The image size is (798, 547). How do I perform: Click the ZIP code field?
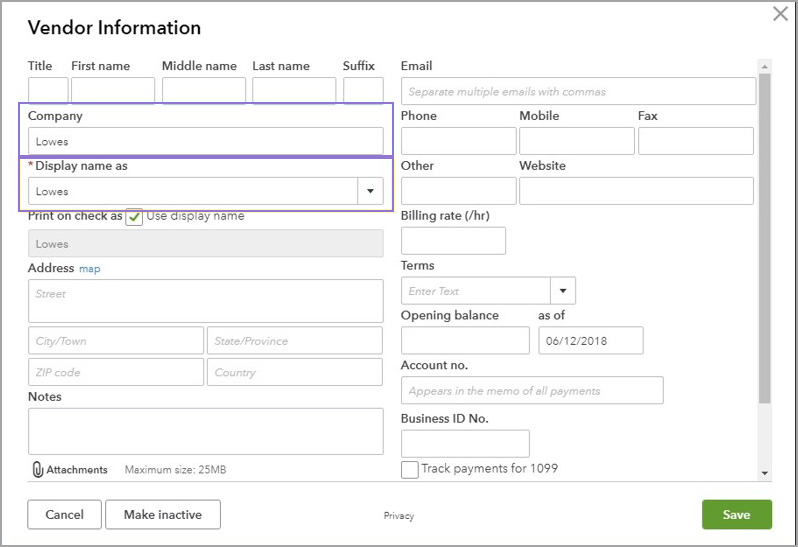click(116, 372)
